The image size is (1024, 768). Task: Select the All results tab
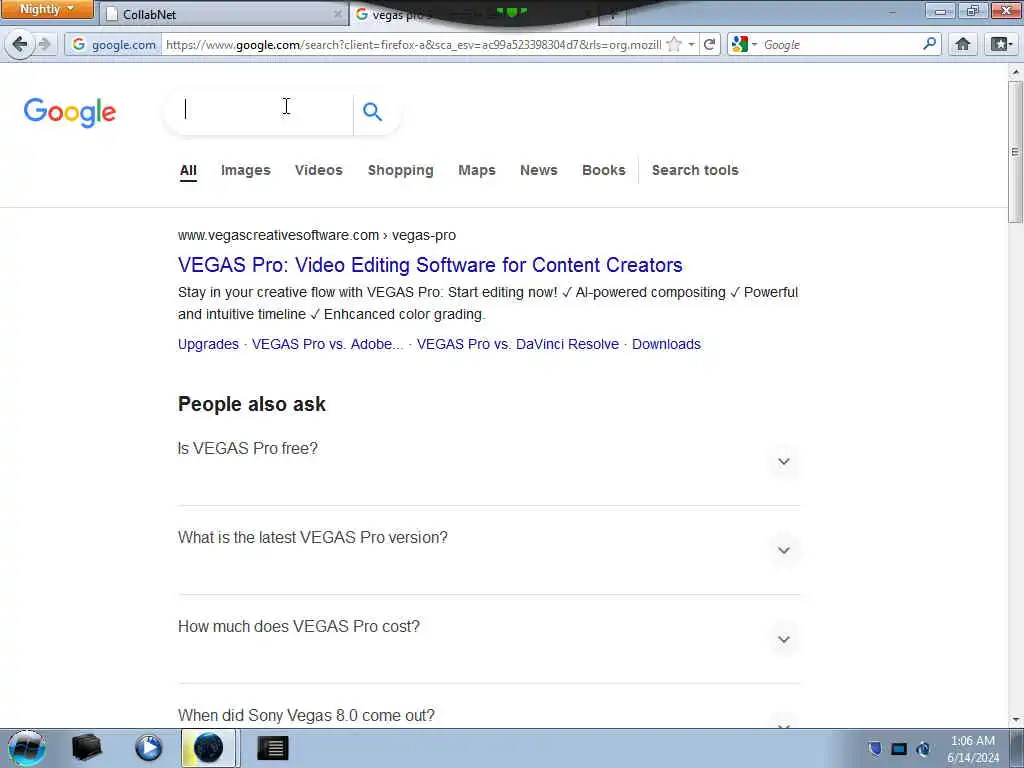[188, 170]
